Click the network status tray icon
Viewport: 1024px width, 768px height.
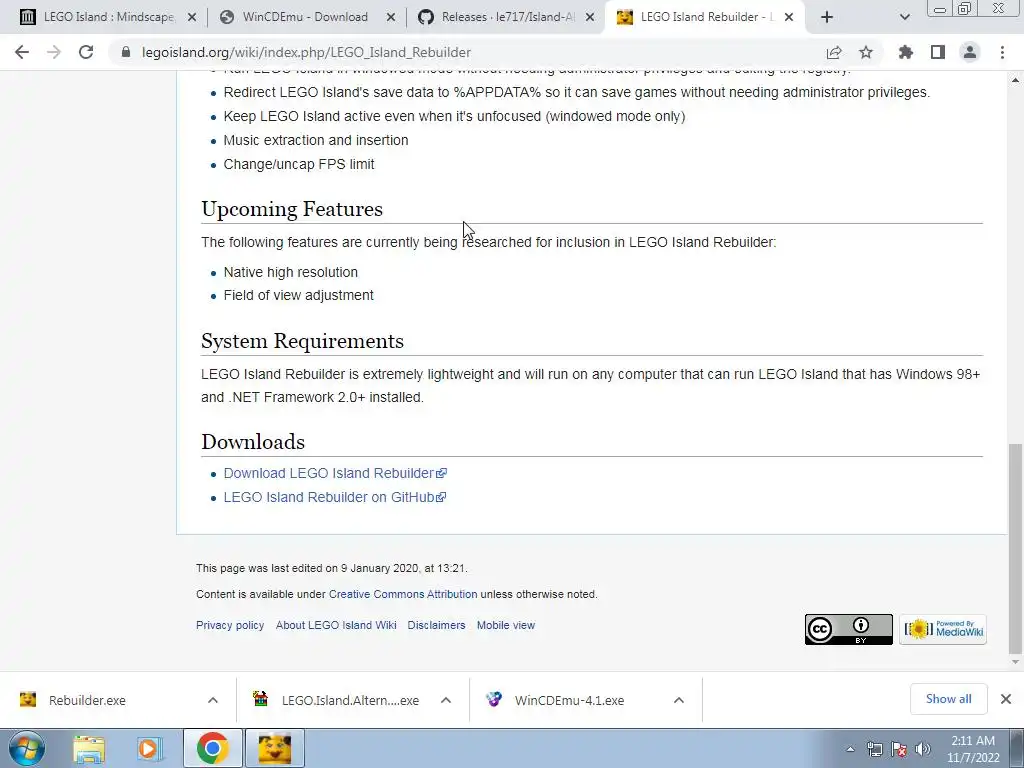tap(874, 749)
